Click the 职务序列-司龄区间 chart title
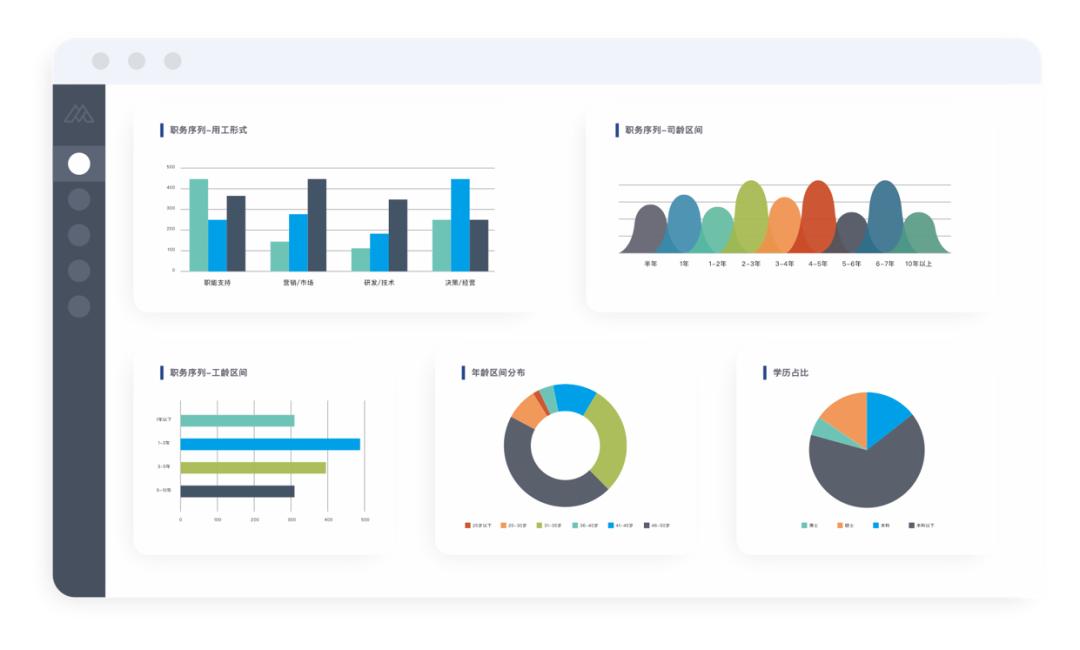This screenshot has width=1080, height=650. click(663, 130)
